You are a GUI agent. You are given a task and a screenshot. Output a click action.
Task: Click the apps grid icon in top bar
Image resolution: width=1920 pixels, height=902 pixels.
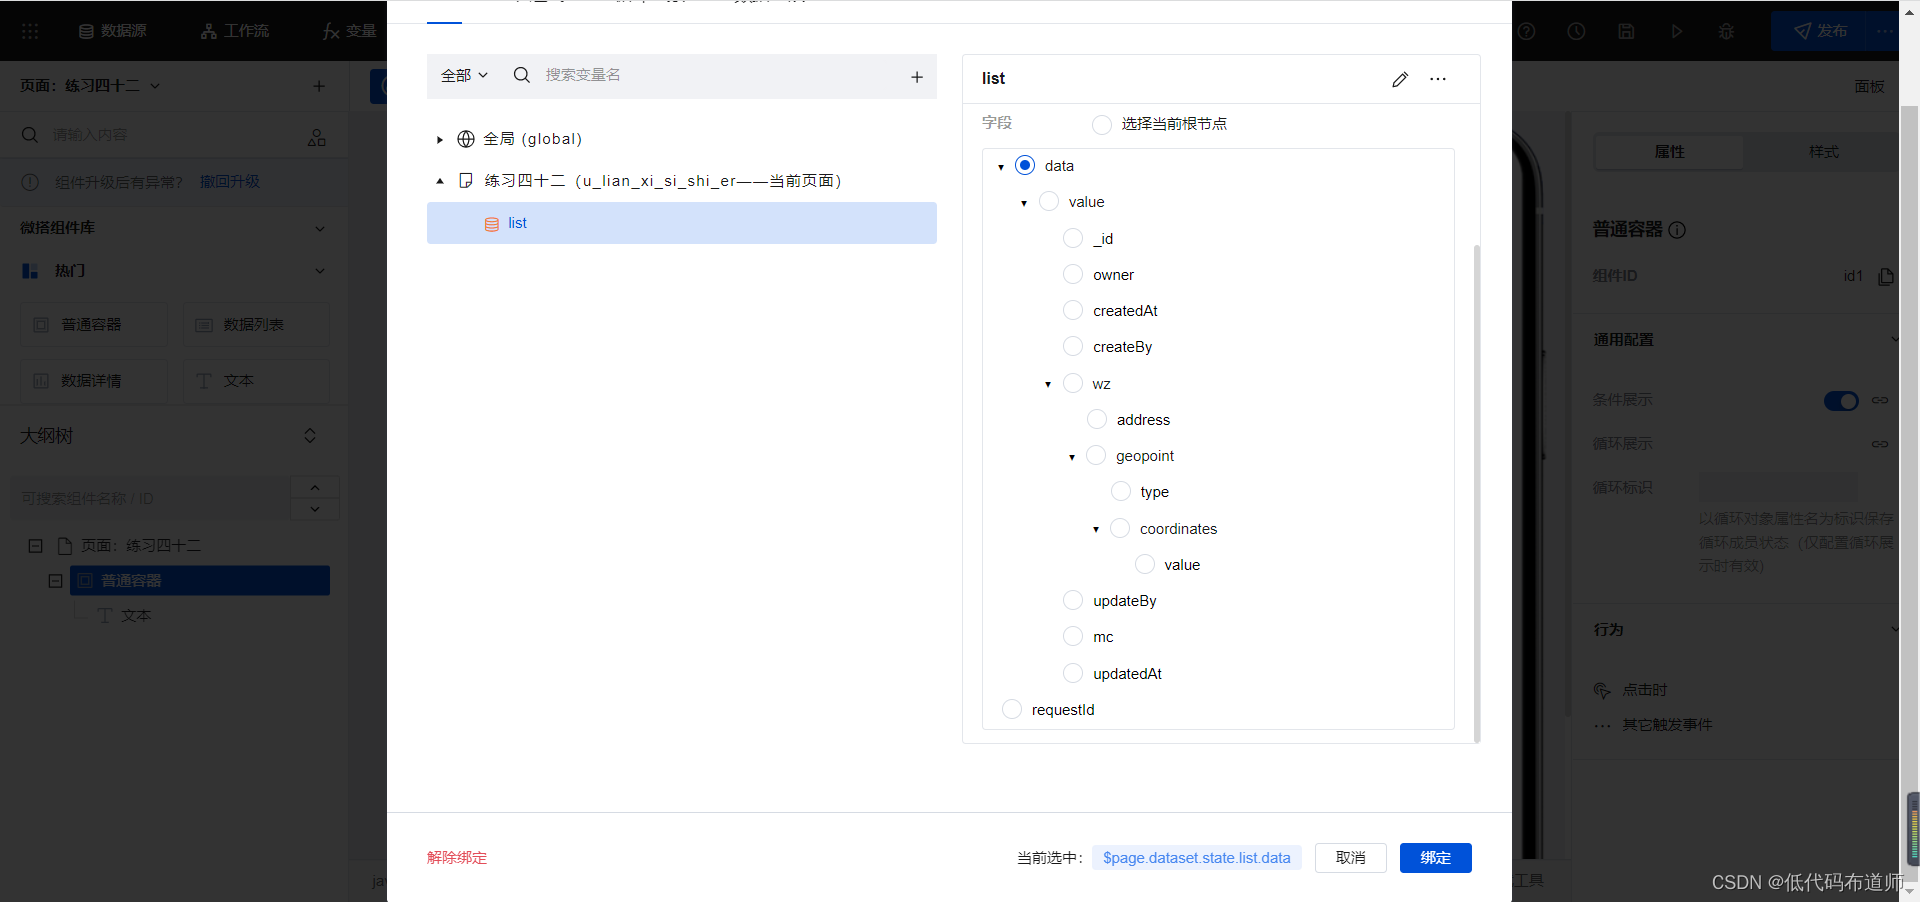[30, 31]
